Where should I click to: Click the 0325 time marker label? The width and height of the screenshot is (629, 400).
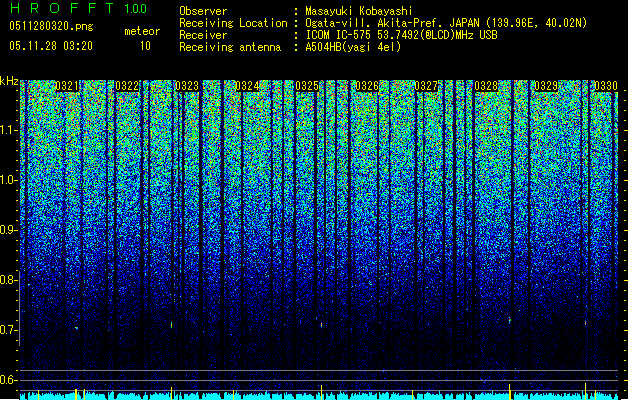307,86
